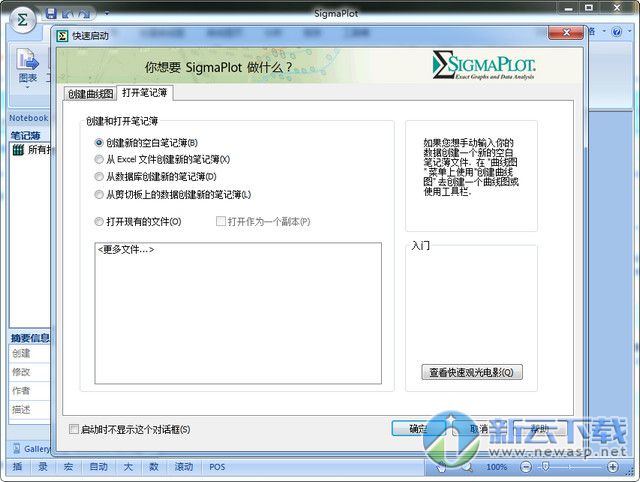Click status bar 插 indicator

18,466
